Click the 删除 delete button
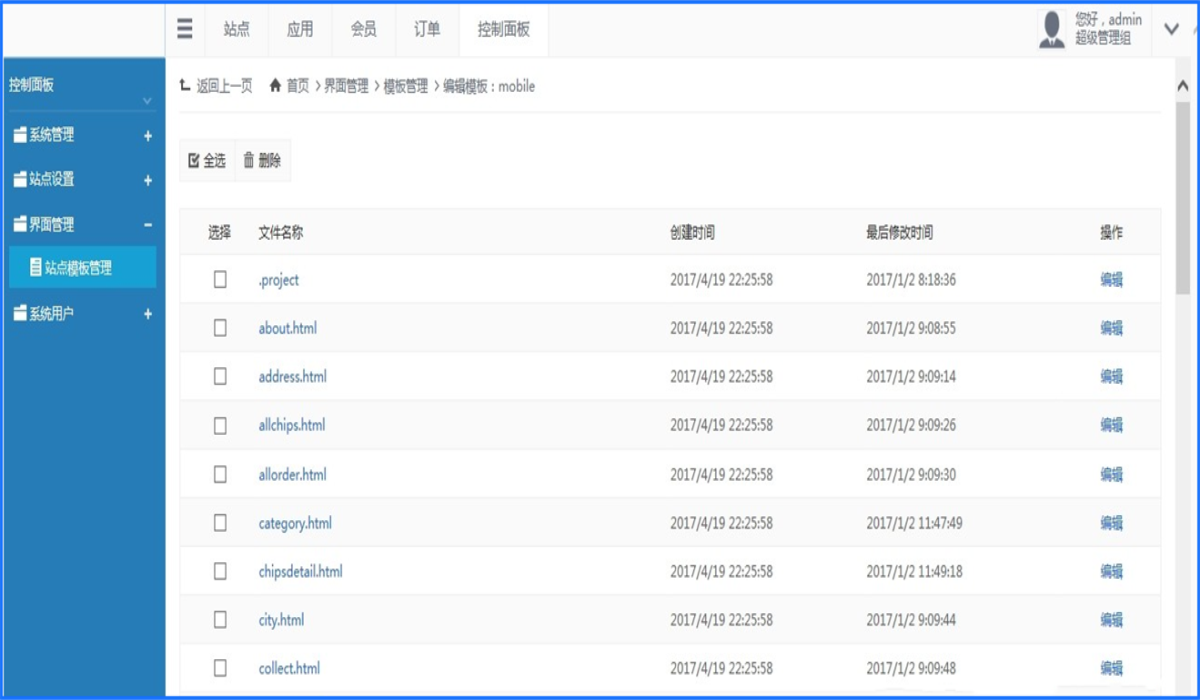Screen dimensions: 1200x700 pyautogui.click(x=262, y=160)
